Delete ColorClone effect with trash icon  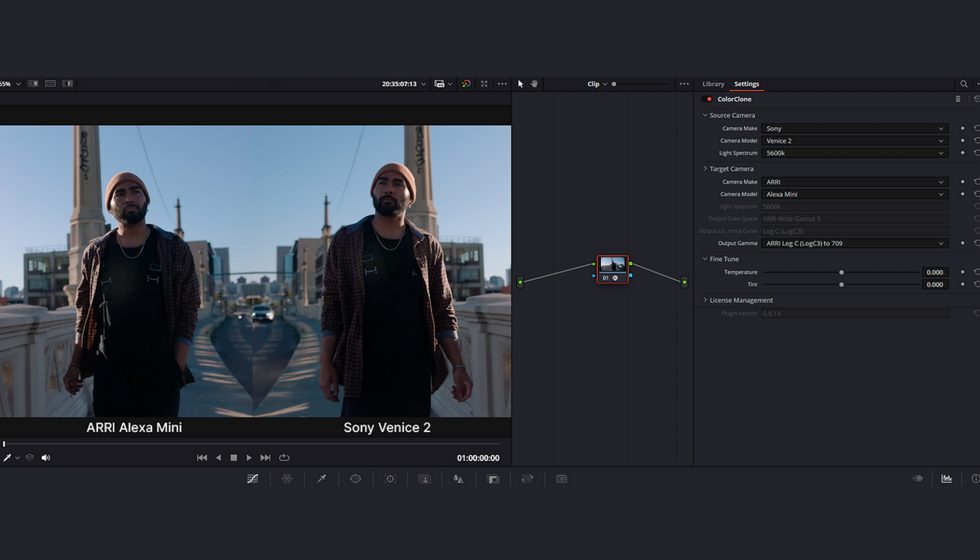[x=957, y=99]
